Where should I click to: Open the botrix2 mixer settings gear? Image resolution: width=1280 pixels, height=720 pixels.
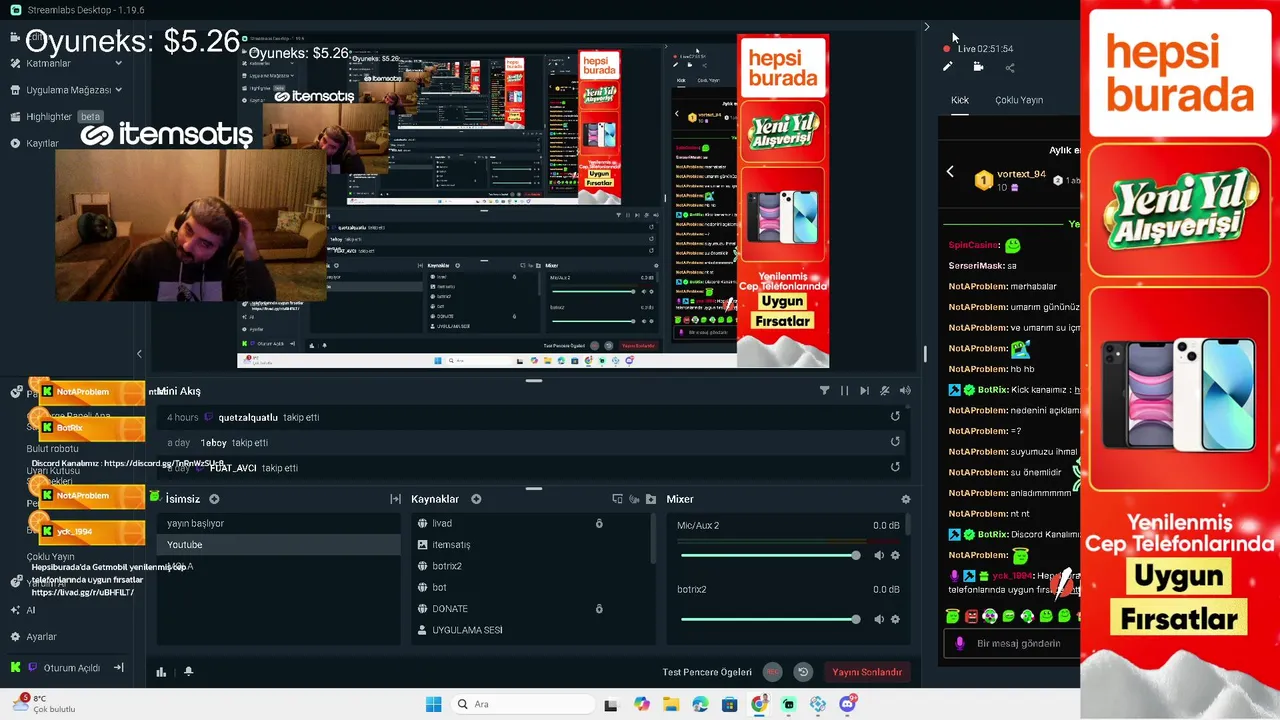(x=895, y=619)
